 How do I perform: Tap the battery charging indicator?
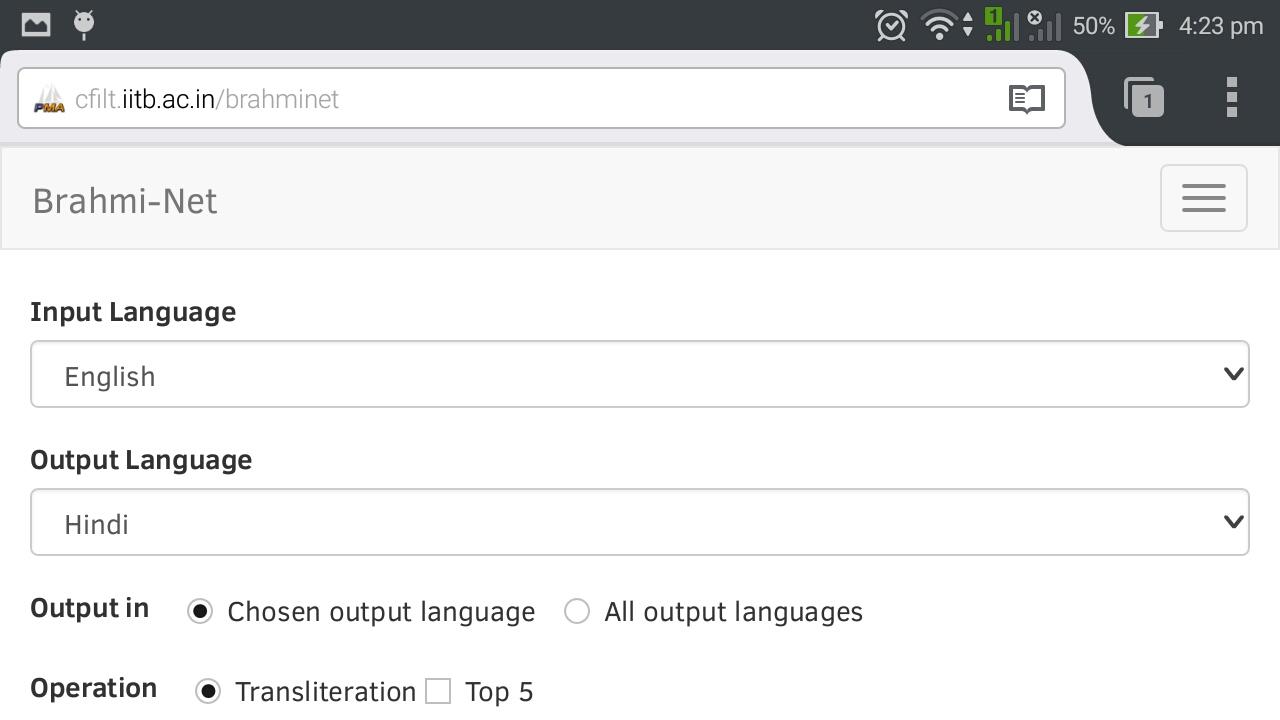tap(1144, 25)
